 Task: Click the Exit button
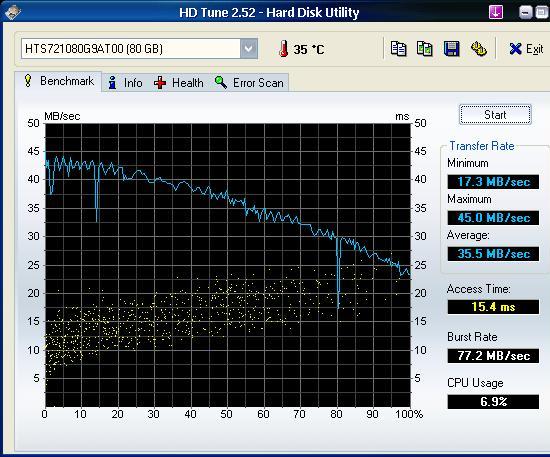526,49
